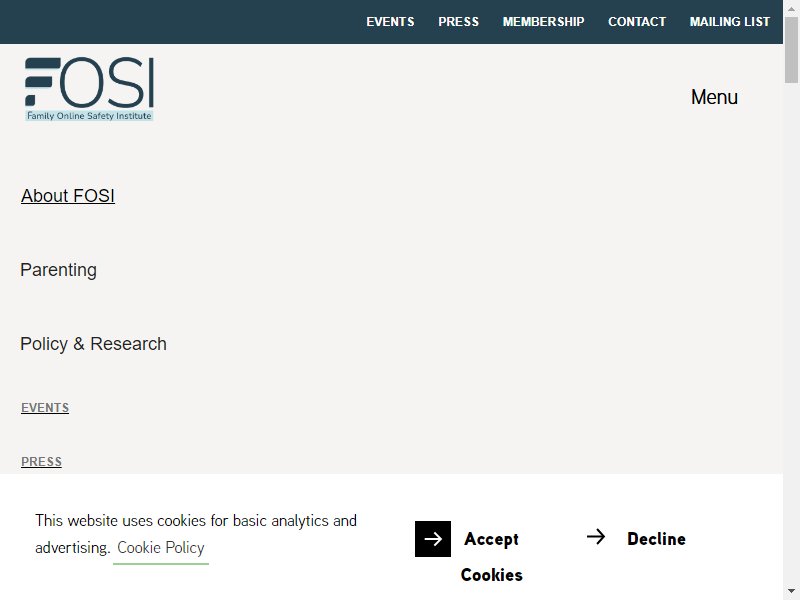Click the black Accept Cookies arrow icon

(x=433, y=539)
